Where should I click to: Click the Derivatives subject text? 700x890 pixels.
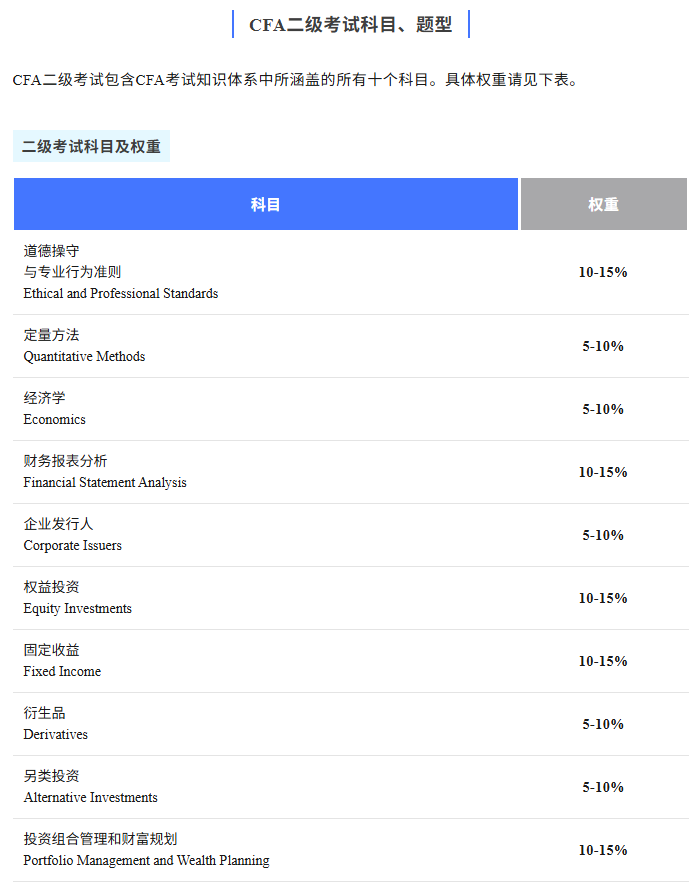(x=56, y=734)
